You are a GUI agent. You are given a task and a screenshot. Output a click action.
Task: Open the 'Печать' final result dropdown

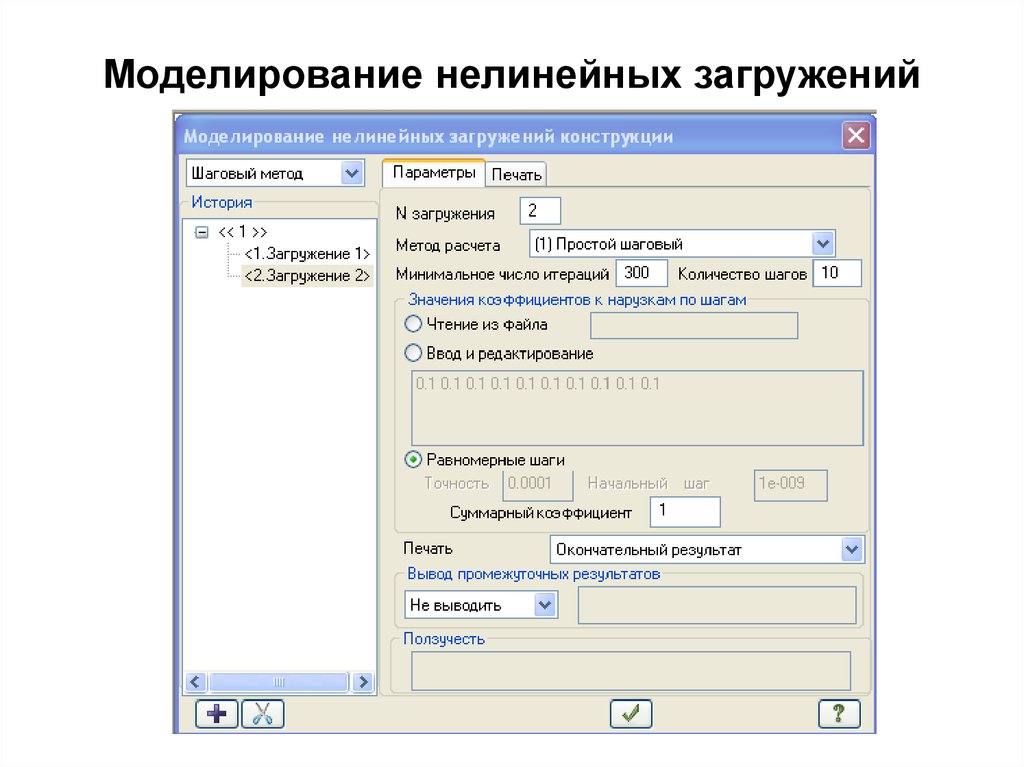point(851,549)
